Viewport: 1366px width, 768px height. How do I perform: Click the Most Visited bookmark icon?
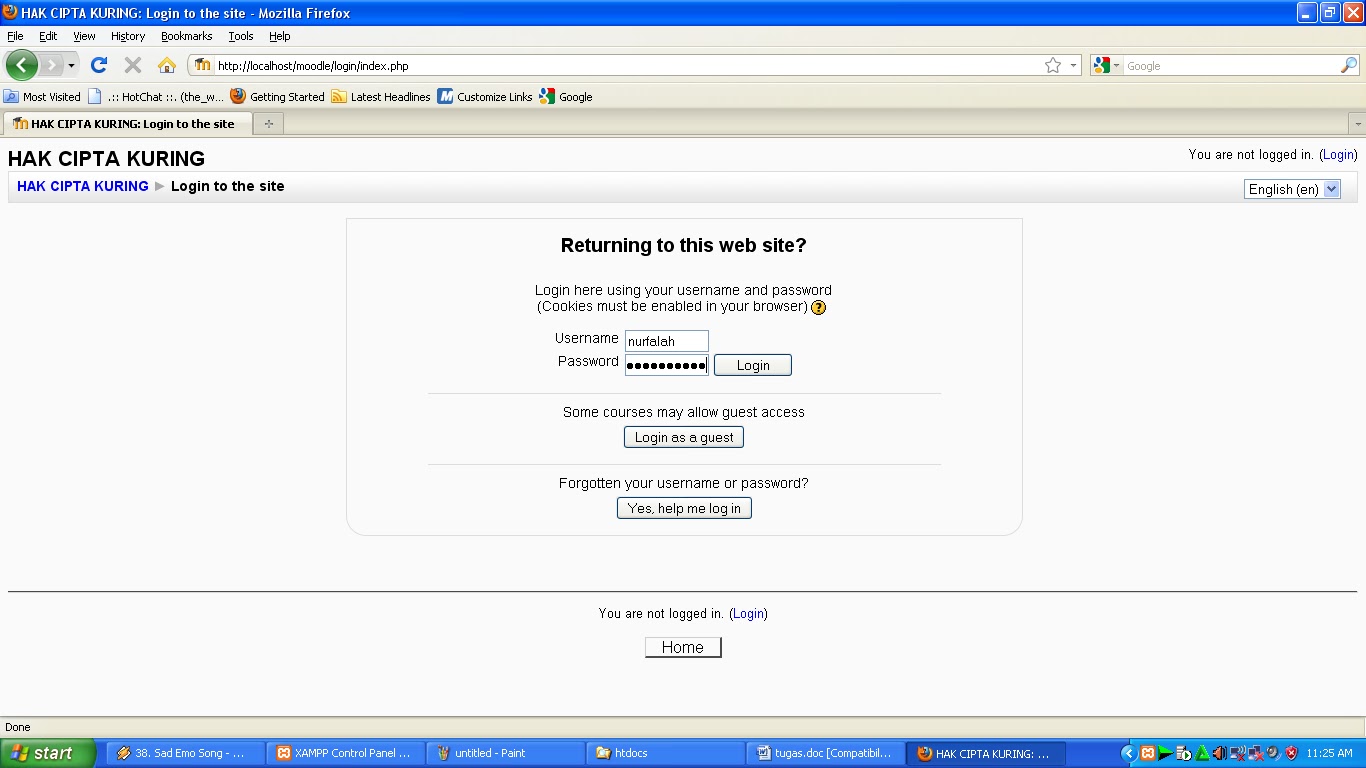[10, 96]
